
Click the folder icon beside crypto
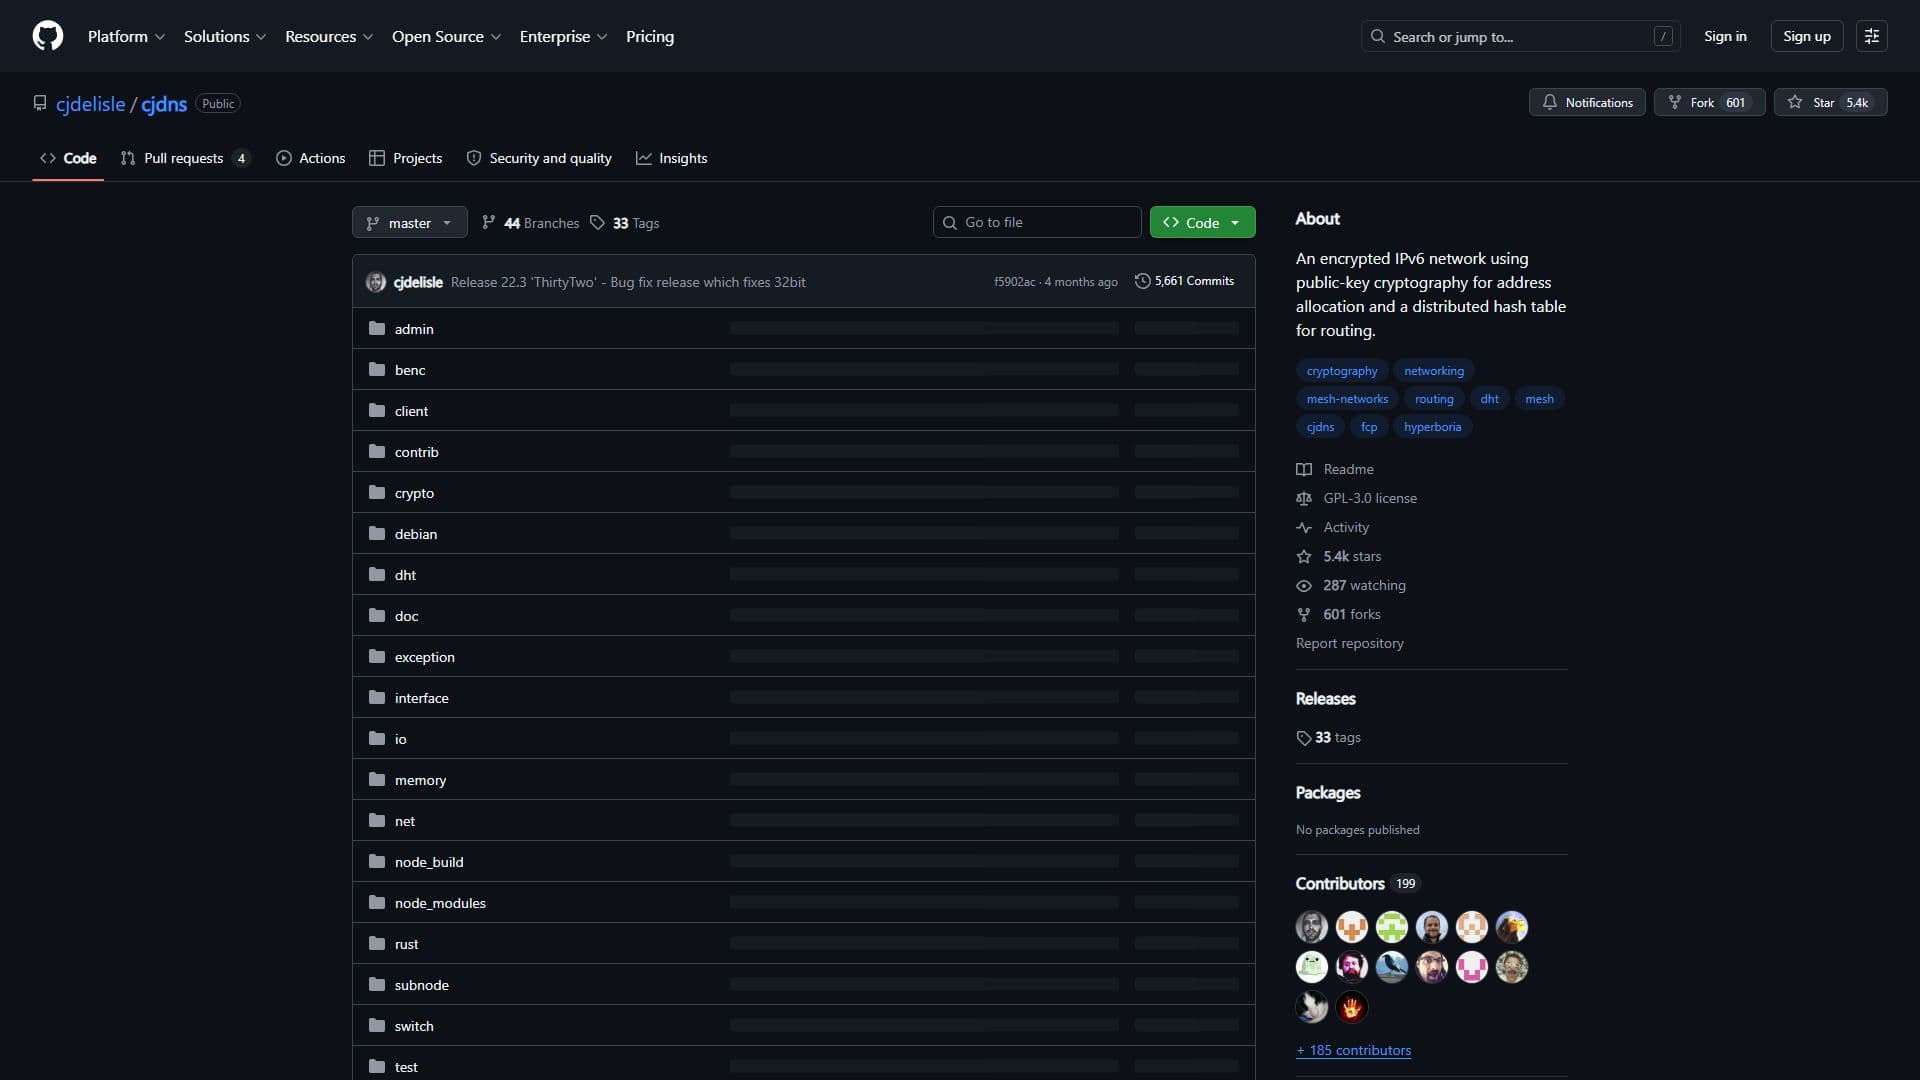pyautogui.click(x=377, y=492)
